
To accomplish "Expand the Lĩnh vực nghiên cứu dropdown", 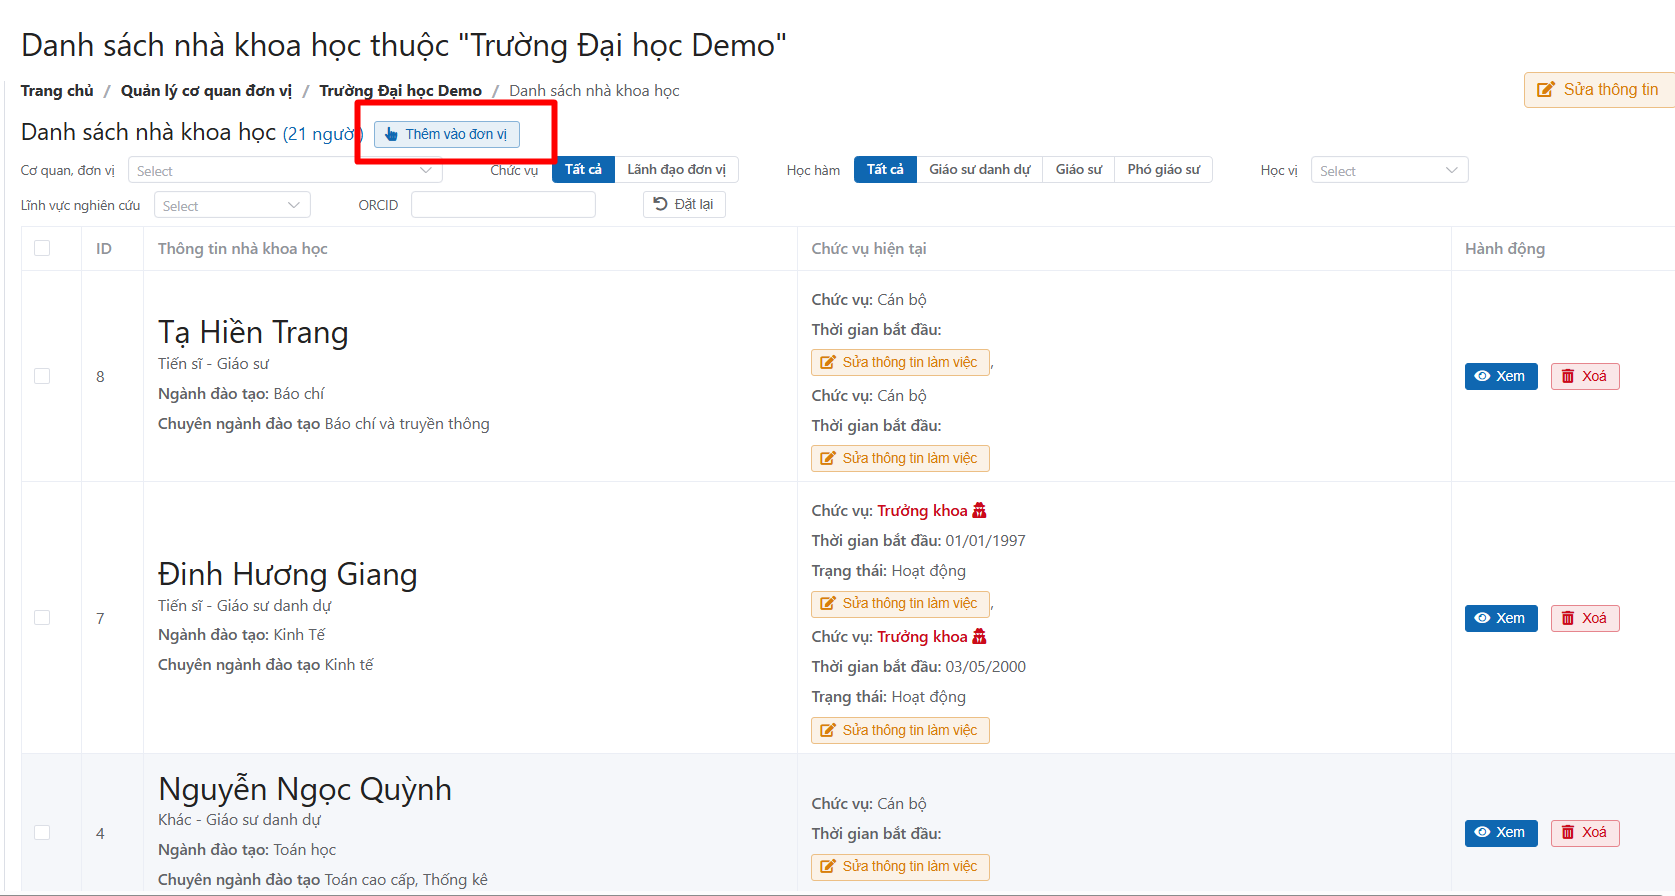I will coord(232,206).
